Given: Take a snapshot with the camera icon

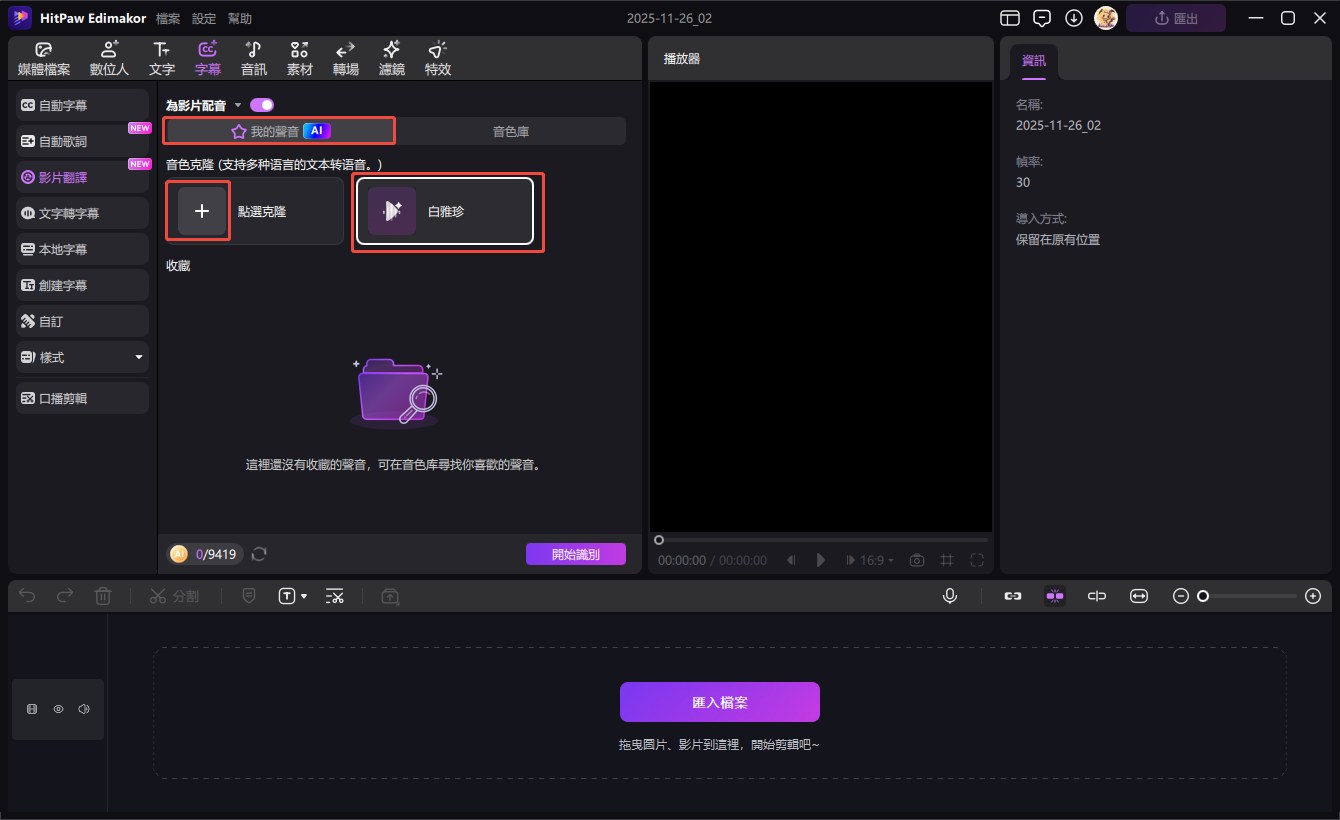Looking at the screenshot, I should [916, 560].
